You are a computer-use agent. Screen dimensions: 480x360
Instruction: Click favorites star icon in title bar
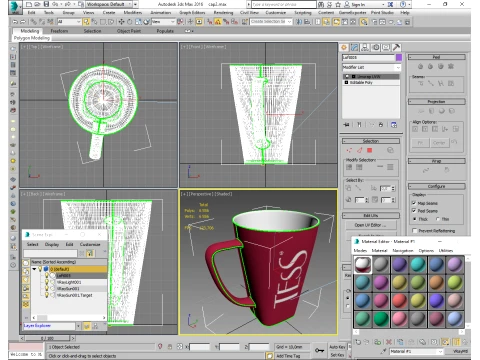[338, 4]
